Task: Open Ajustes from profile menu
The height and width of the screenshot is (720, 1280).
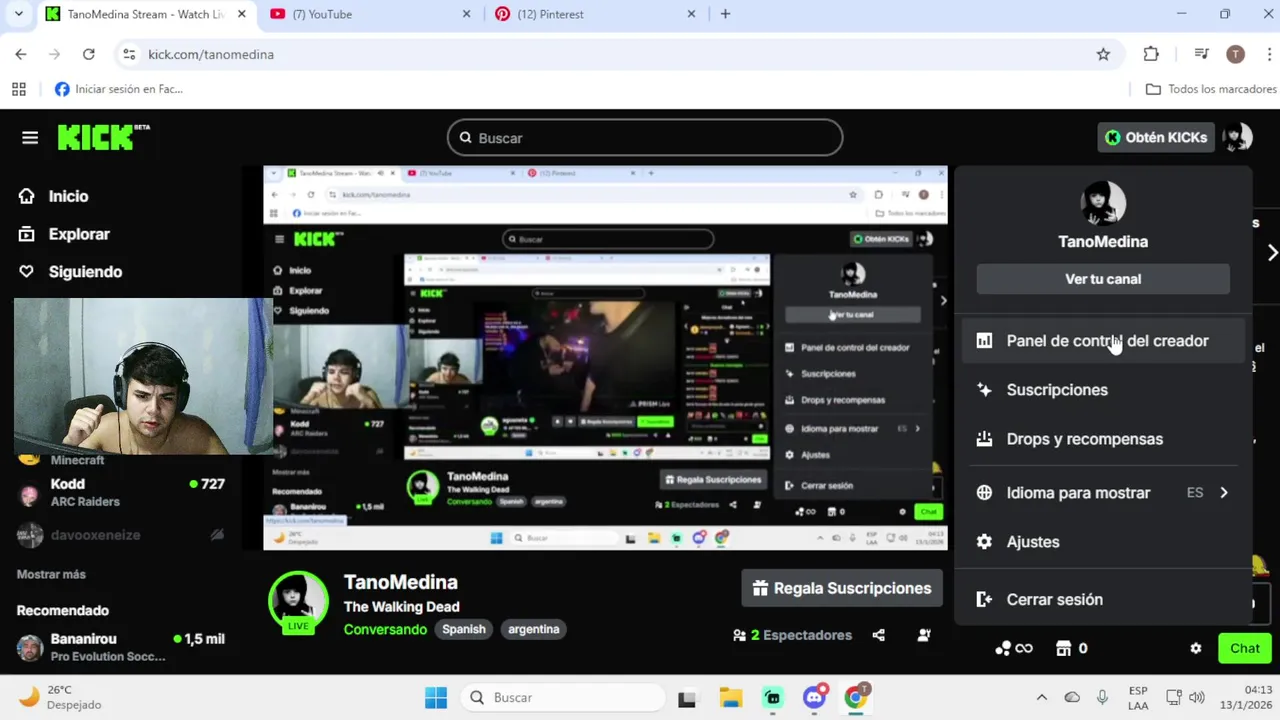Action: (1103, 542)
